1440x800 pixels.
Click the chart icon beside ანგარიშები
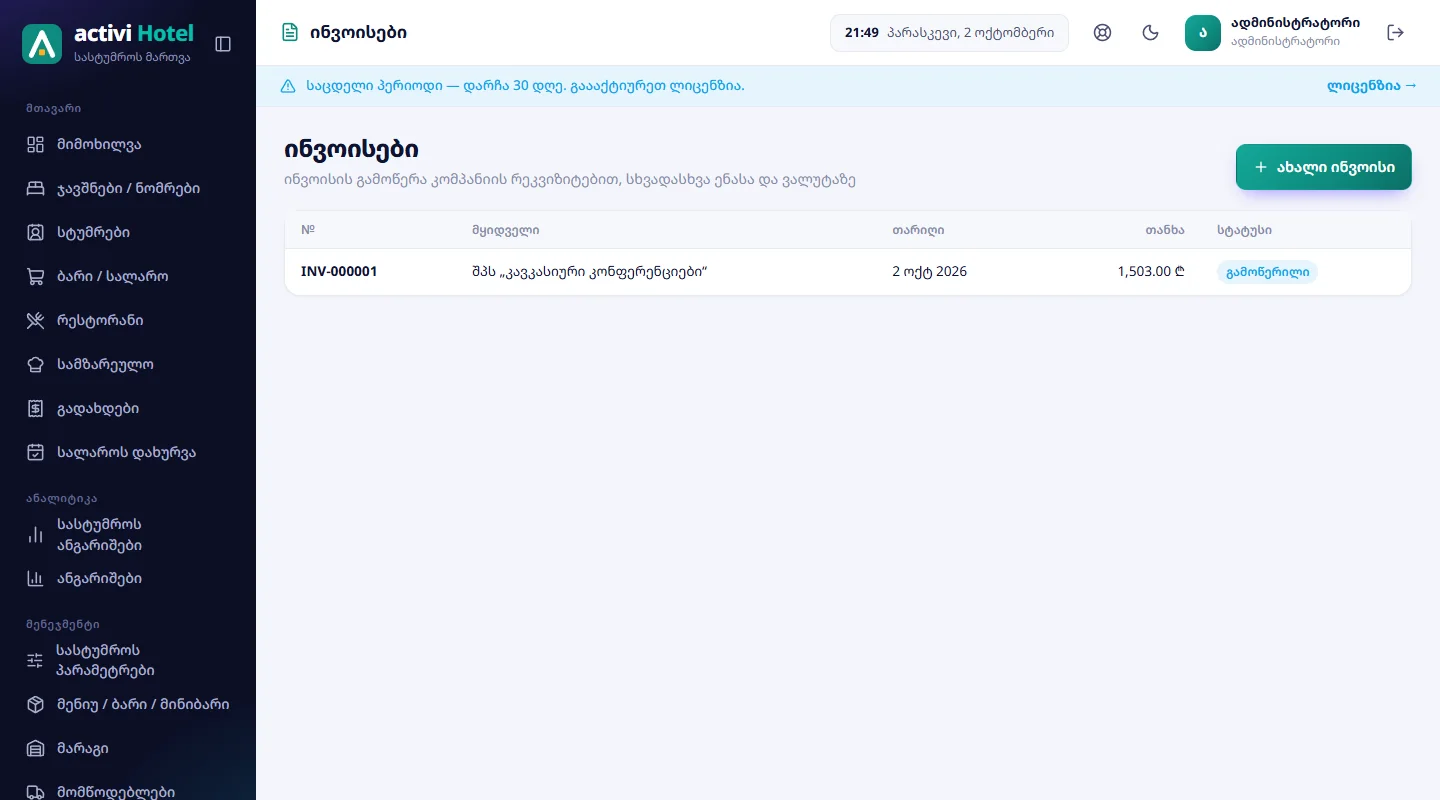click(36, 578)
